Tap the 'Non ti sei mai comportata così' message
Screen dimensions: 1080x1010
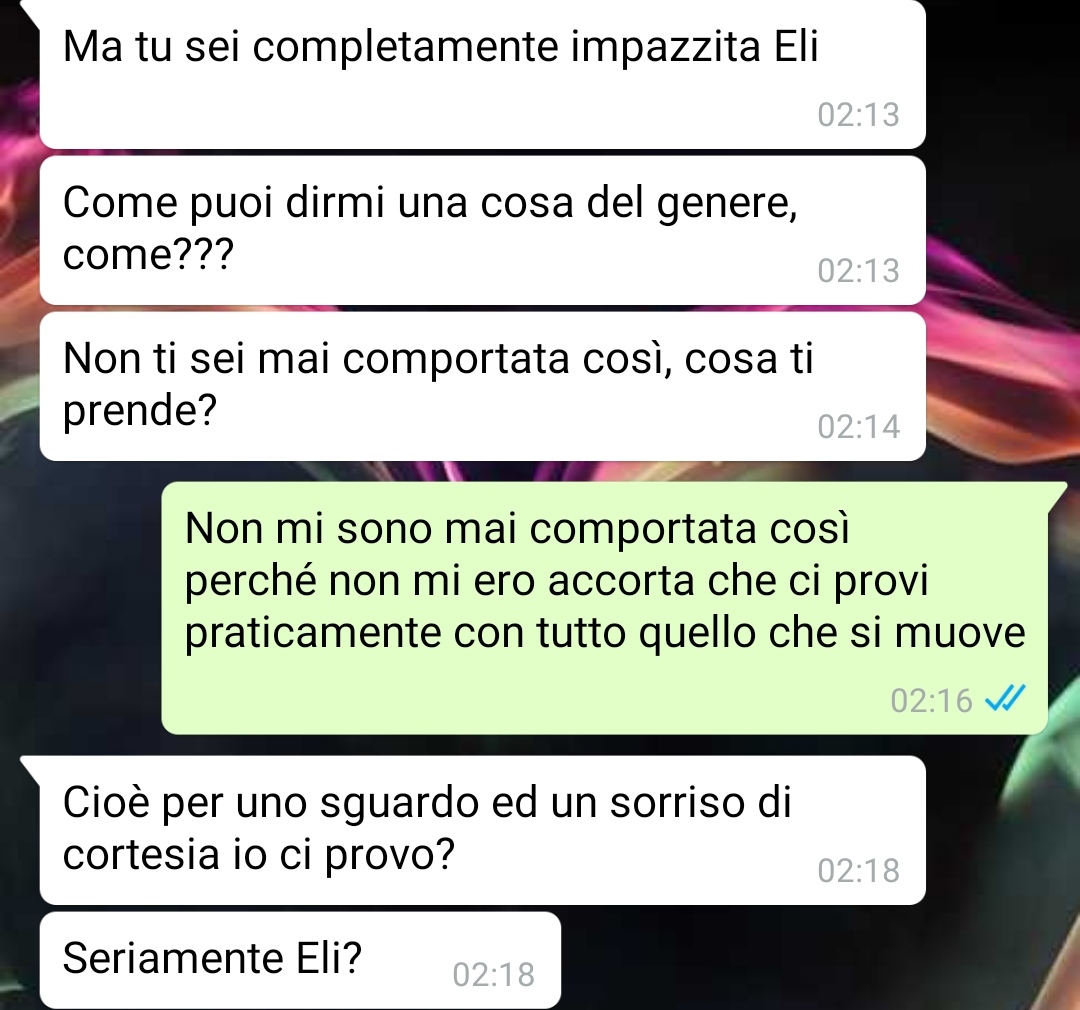click(x=482, y=387)
